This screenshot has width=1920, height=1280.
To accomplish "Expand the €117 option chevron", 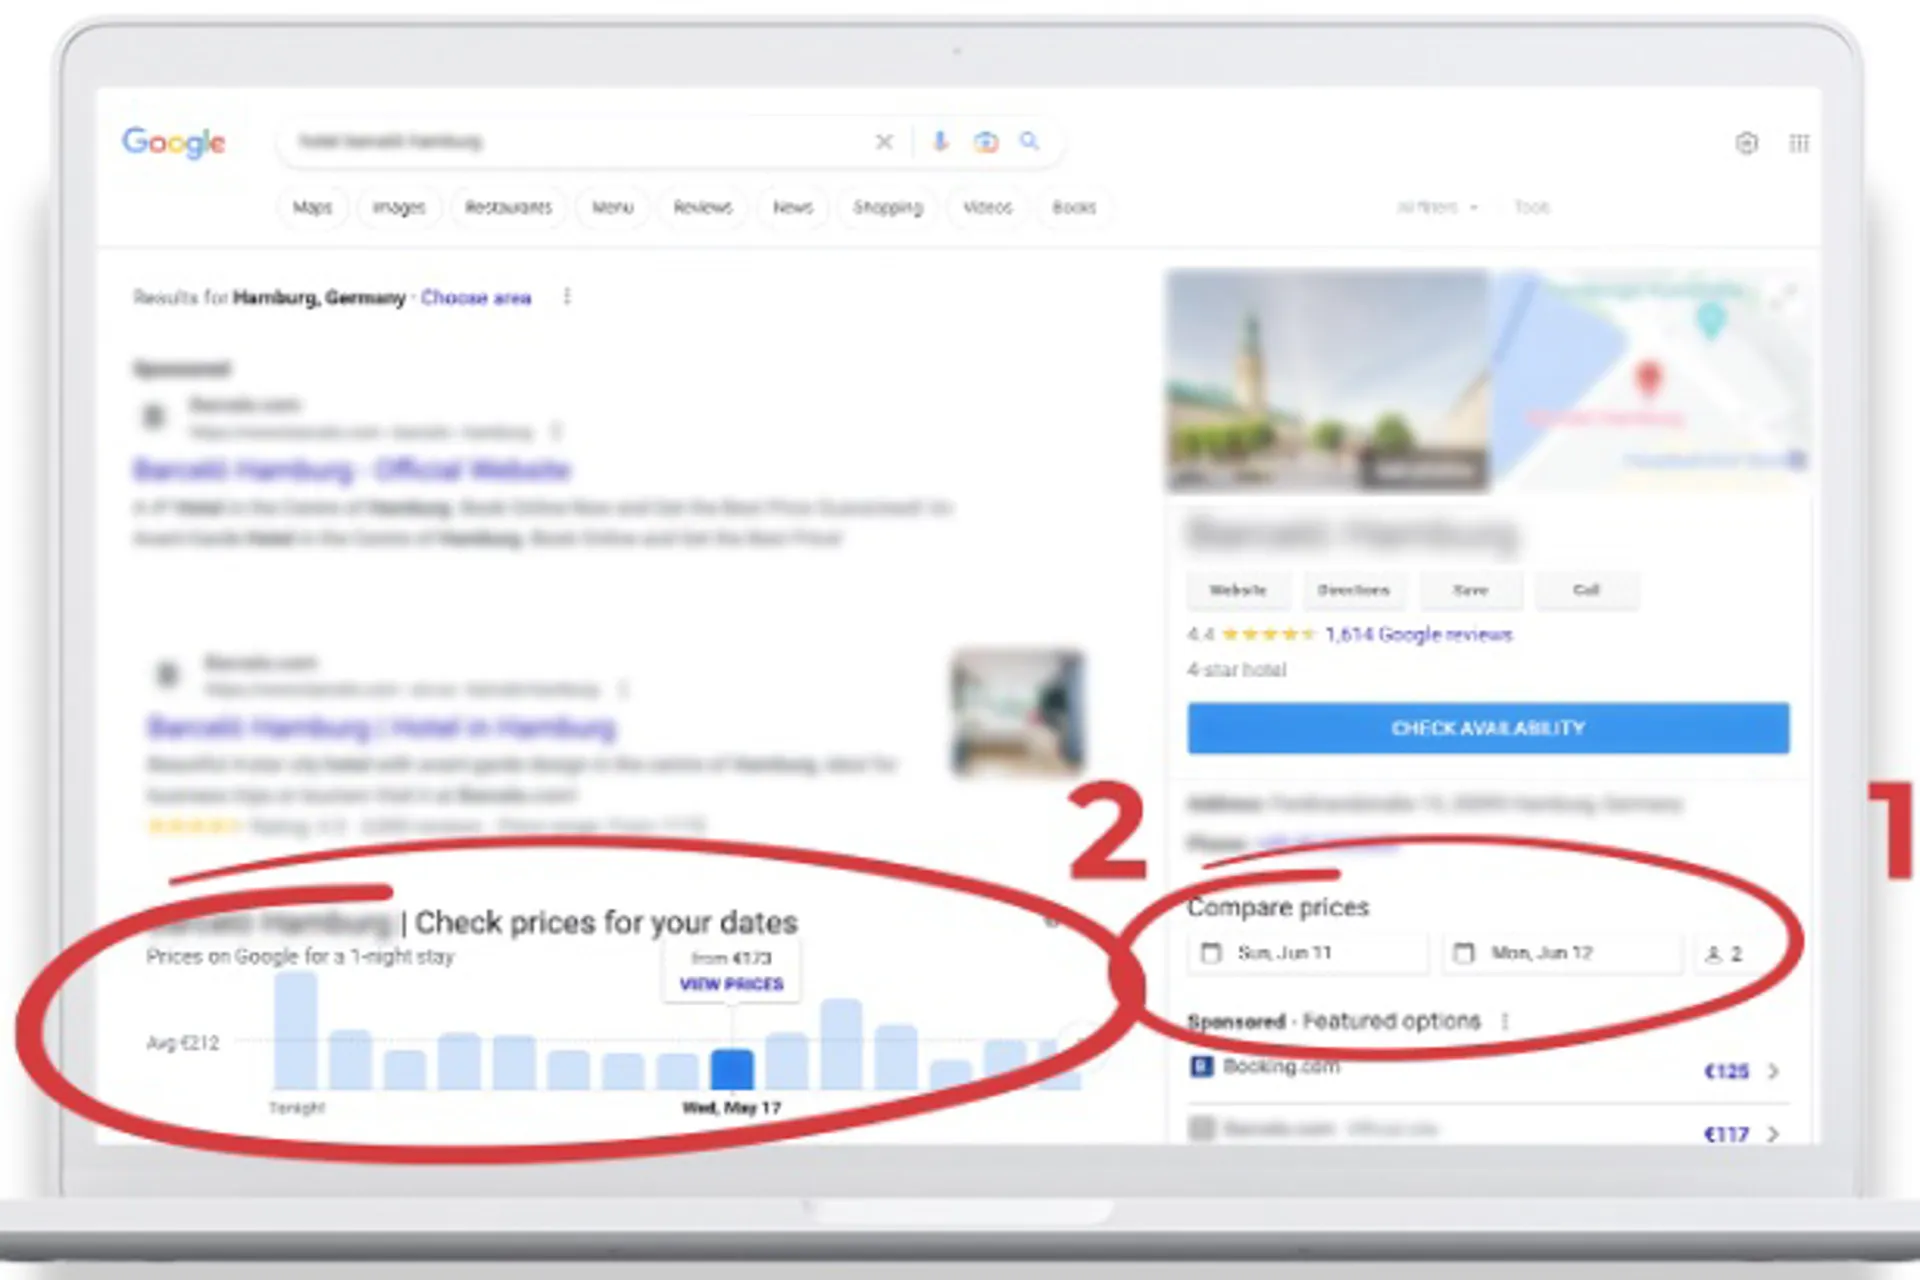I will tap(1773, 1134).
